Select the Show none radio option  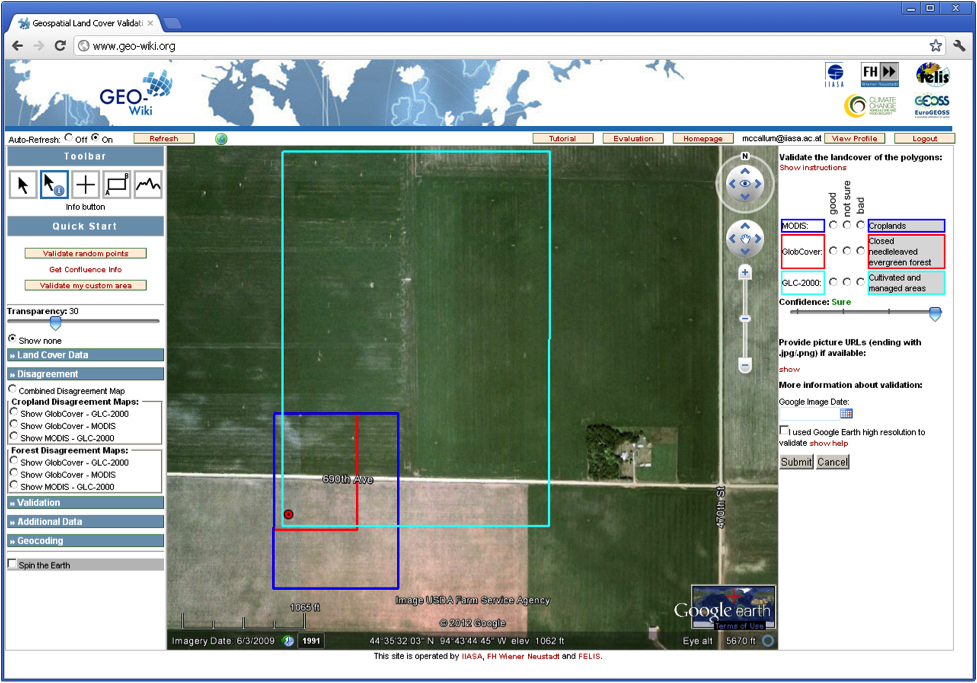[x=12, y=338]
